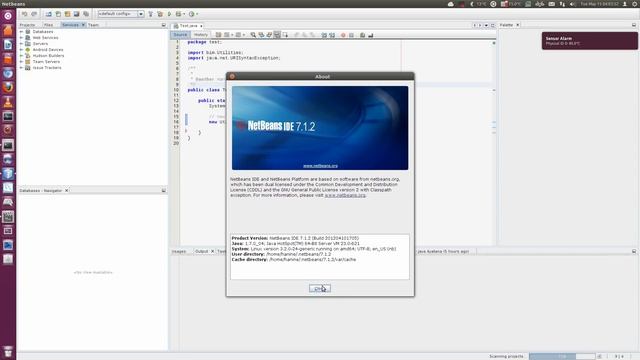Switch to Projects tab

coord(27,25)
